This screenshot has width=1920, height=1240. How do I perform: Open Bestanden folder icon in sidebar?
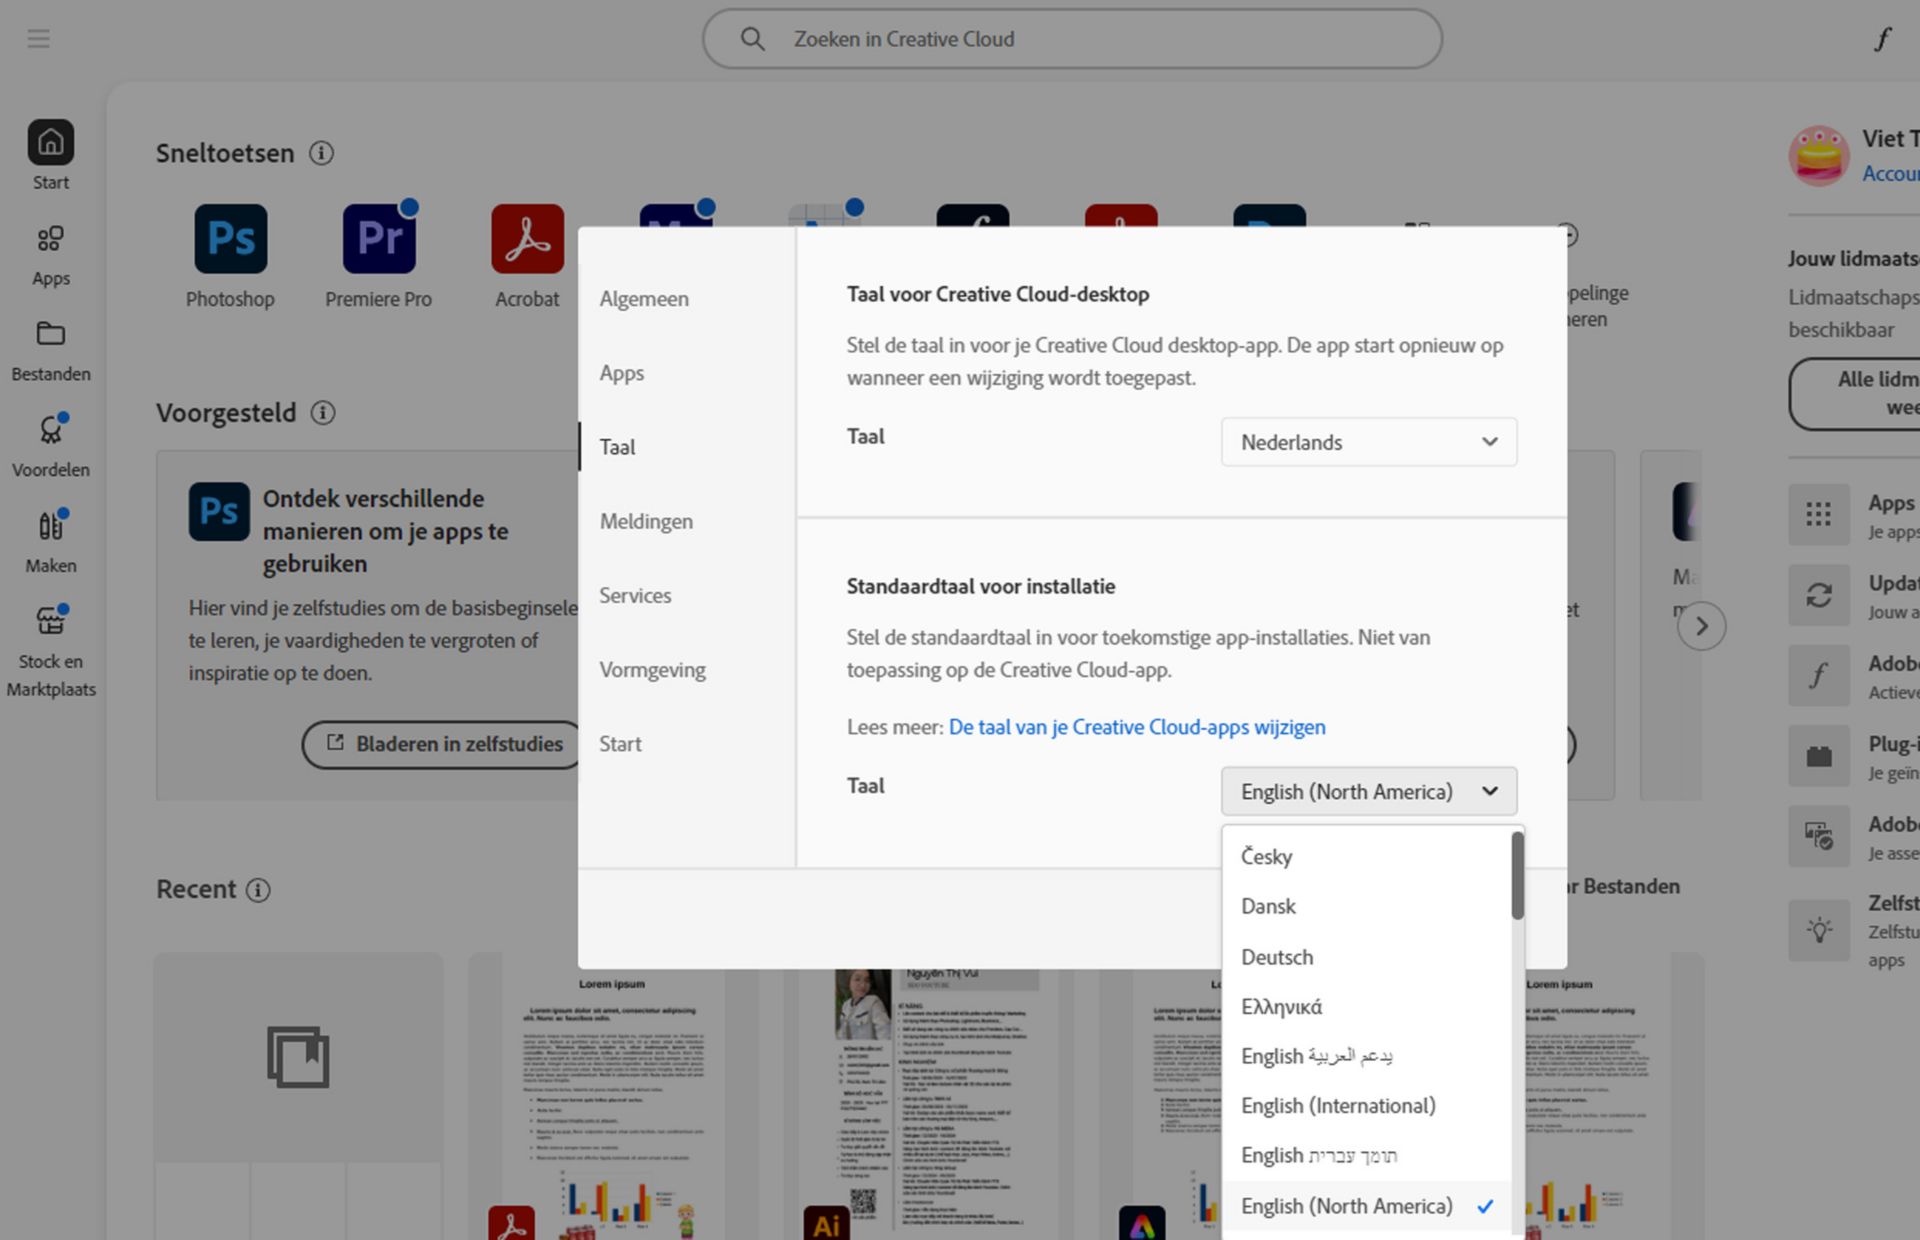click(x=50, y=334)
